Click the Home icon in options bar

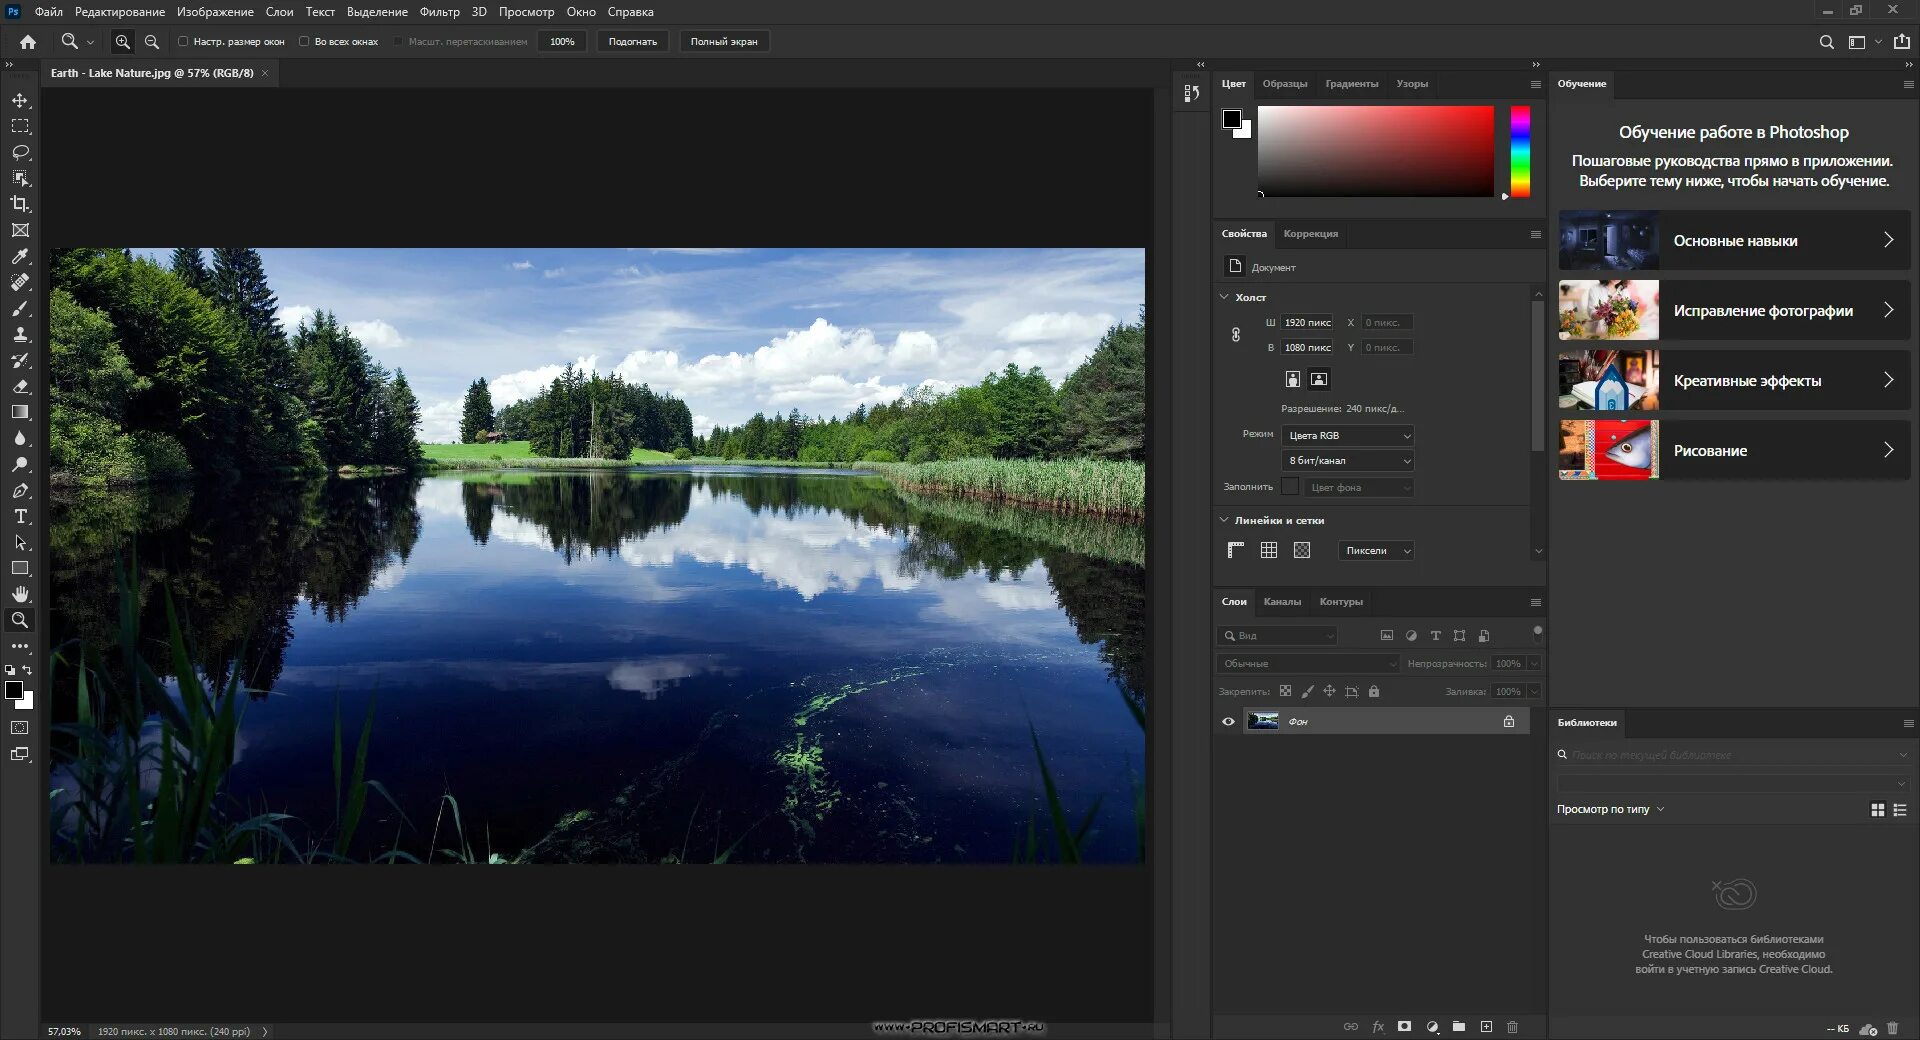click(28, 42)
